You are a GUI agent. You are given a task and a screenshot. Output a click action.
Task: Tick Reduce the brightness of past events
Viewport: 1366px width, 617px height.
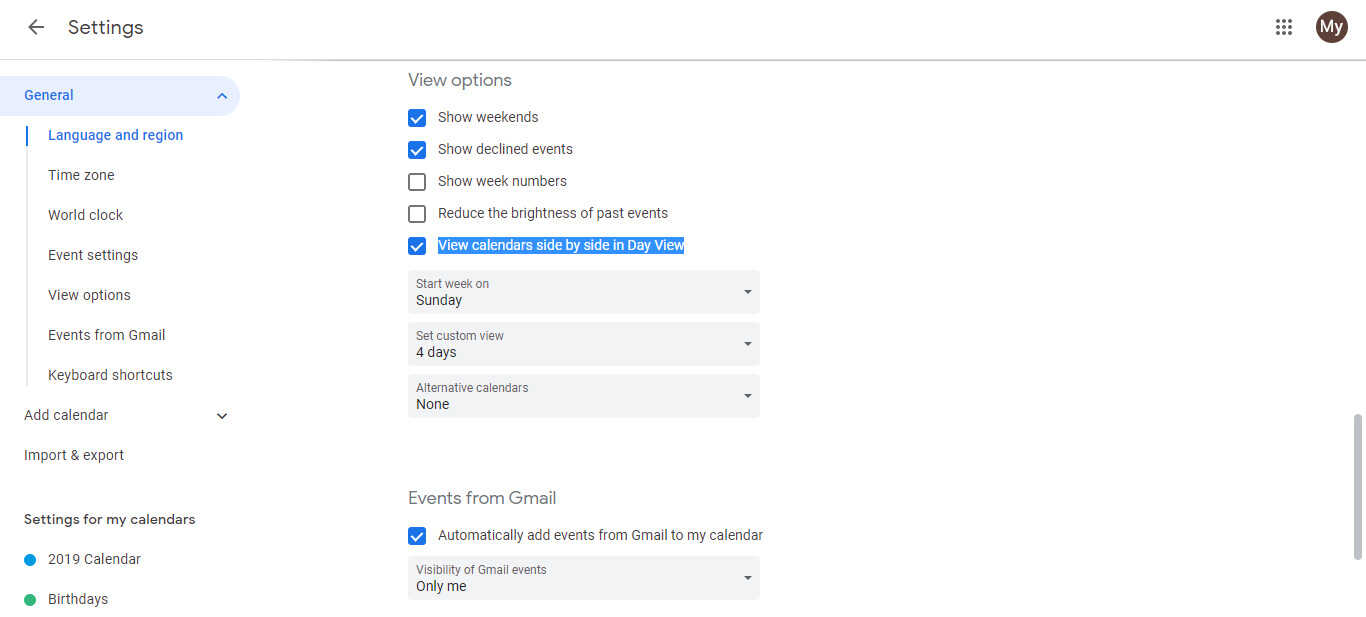(x=417, y=214)
